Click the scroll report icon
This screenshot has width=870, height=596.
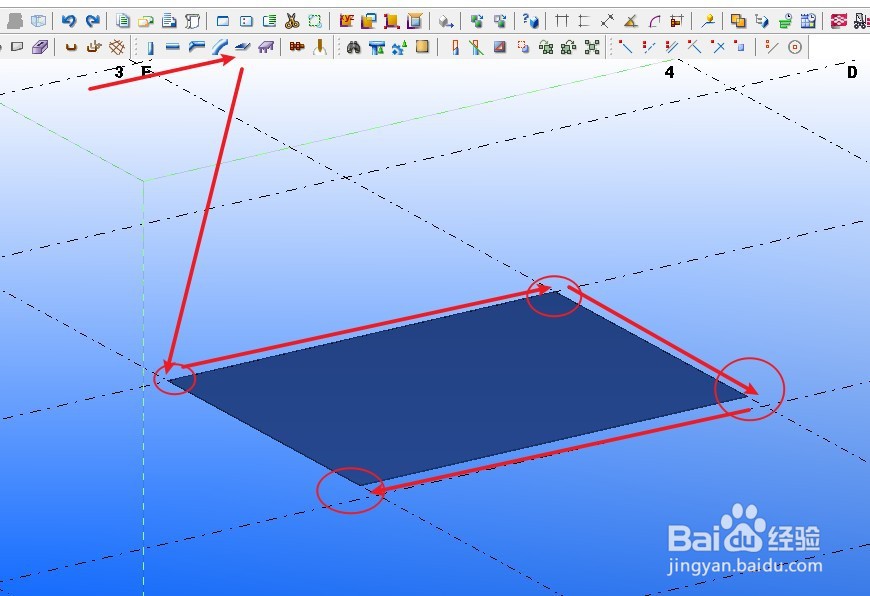point(192,21)
